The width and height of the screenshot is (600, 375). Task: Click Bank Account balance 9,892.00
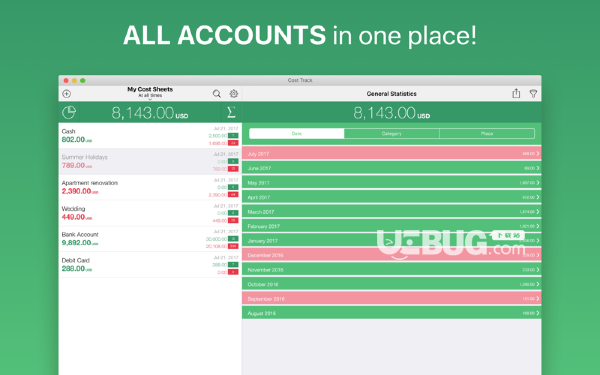pyautogui.click(x=80, y=243)
